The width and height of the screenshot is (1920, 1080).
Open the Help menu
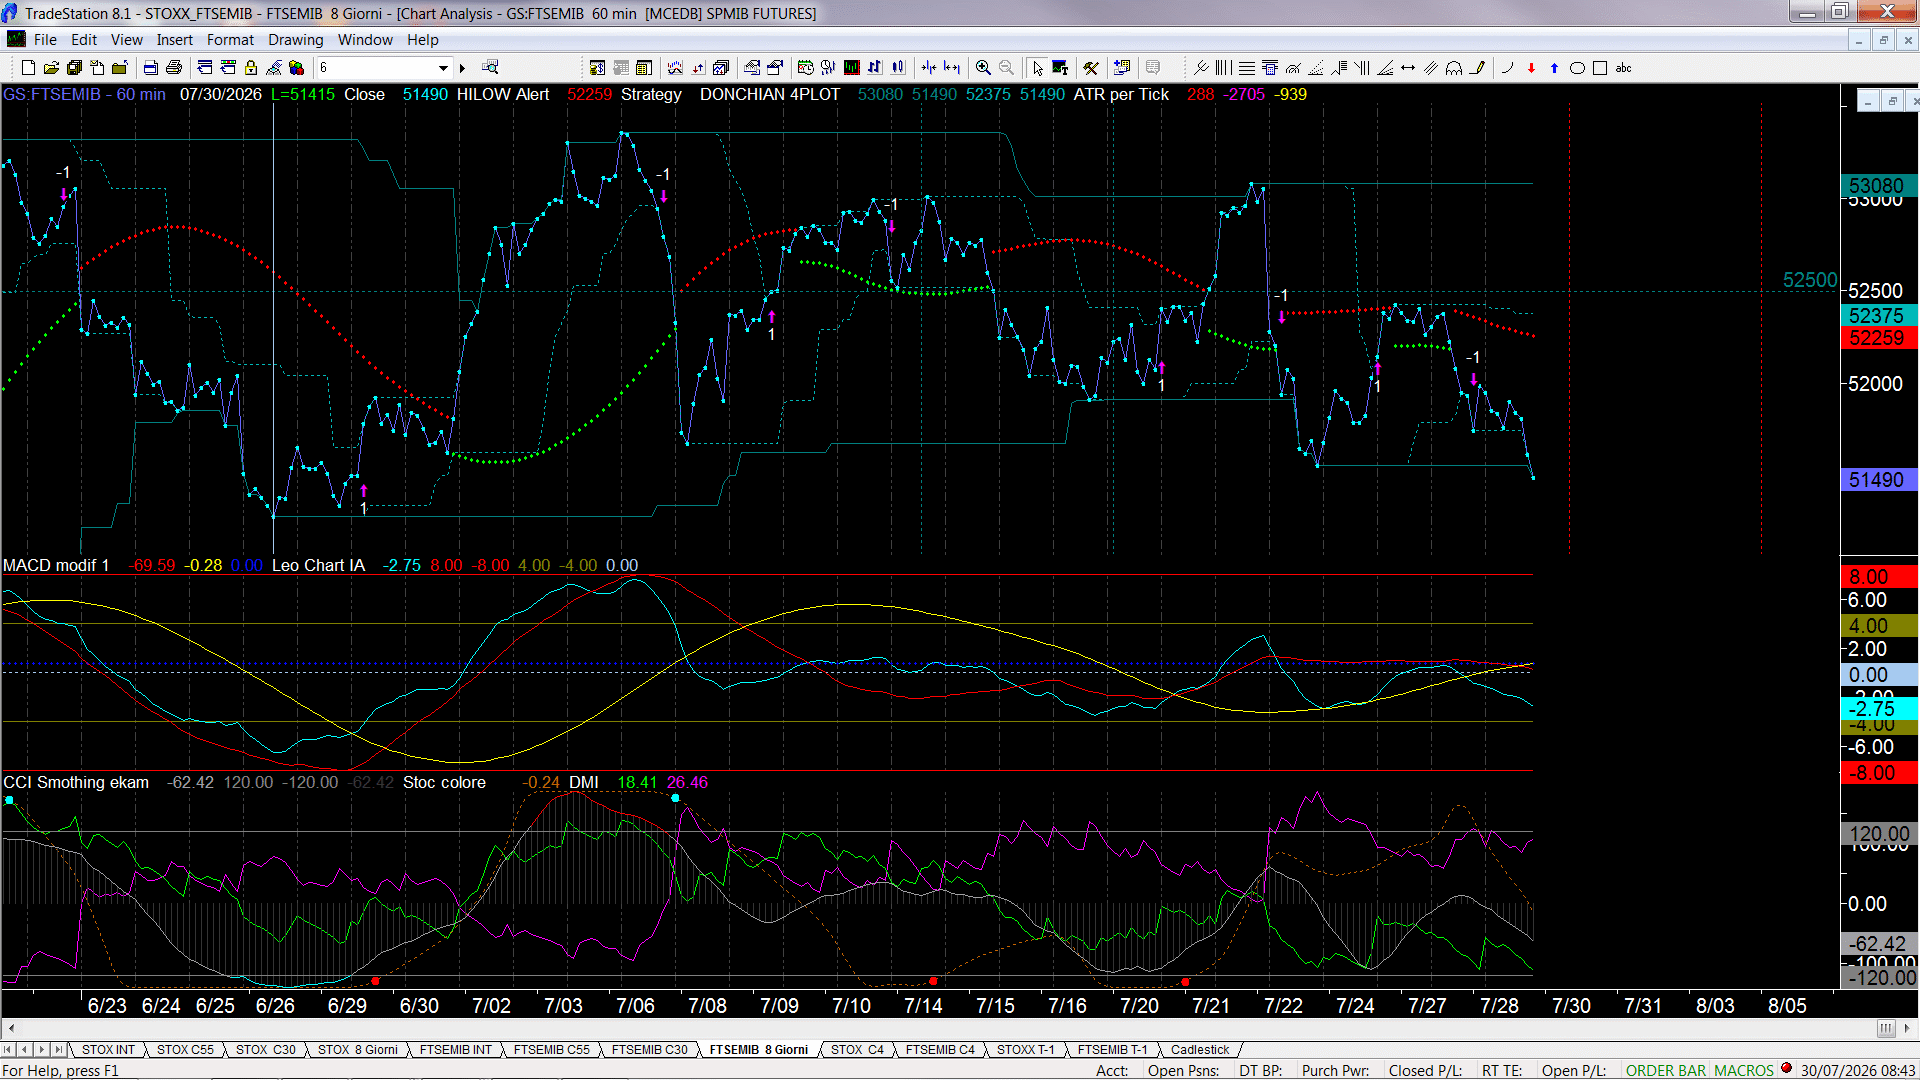coord(423,40)
